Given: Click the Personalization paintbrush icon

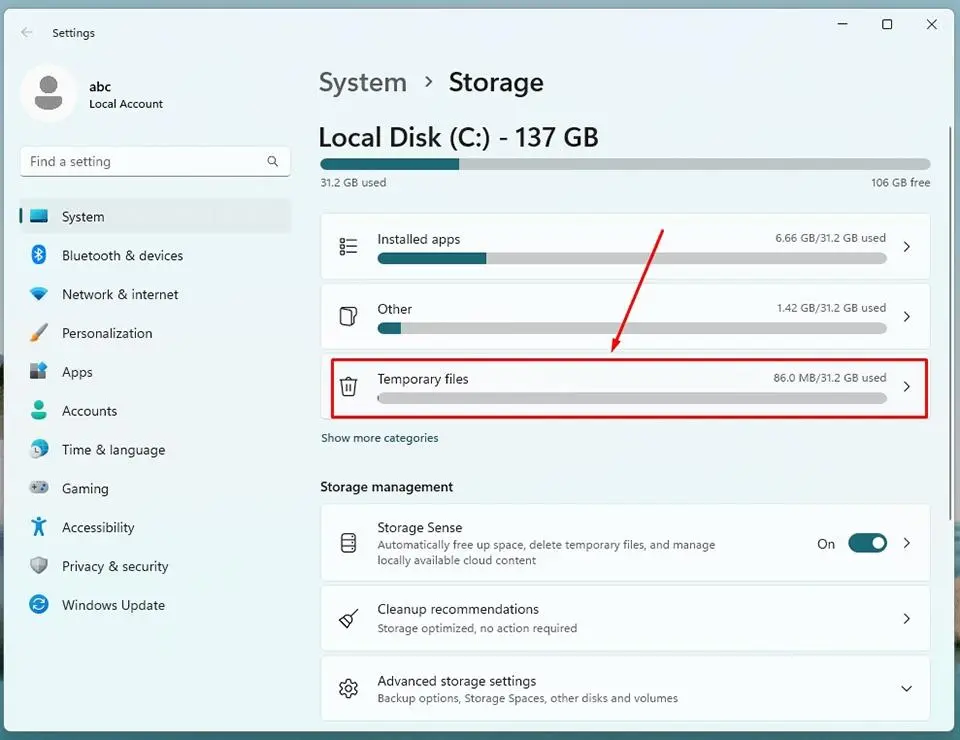Looking at the screenshot, I should pos(39,333).
